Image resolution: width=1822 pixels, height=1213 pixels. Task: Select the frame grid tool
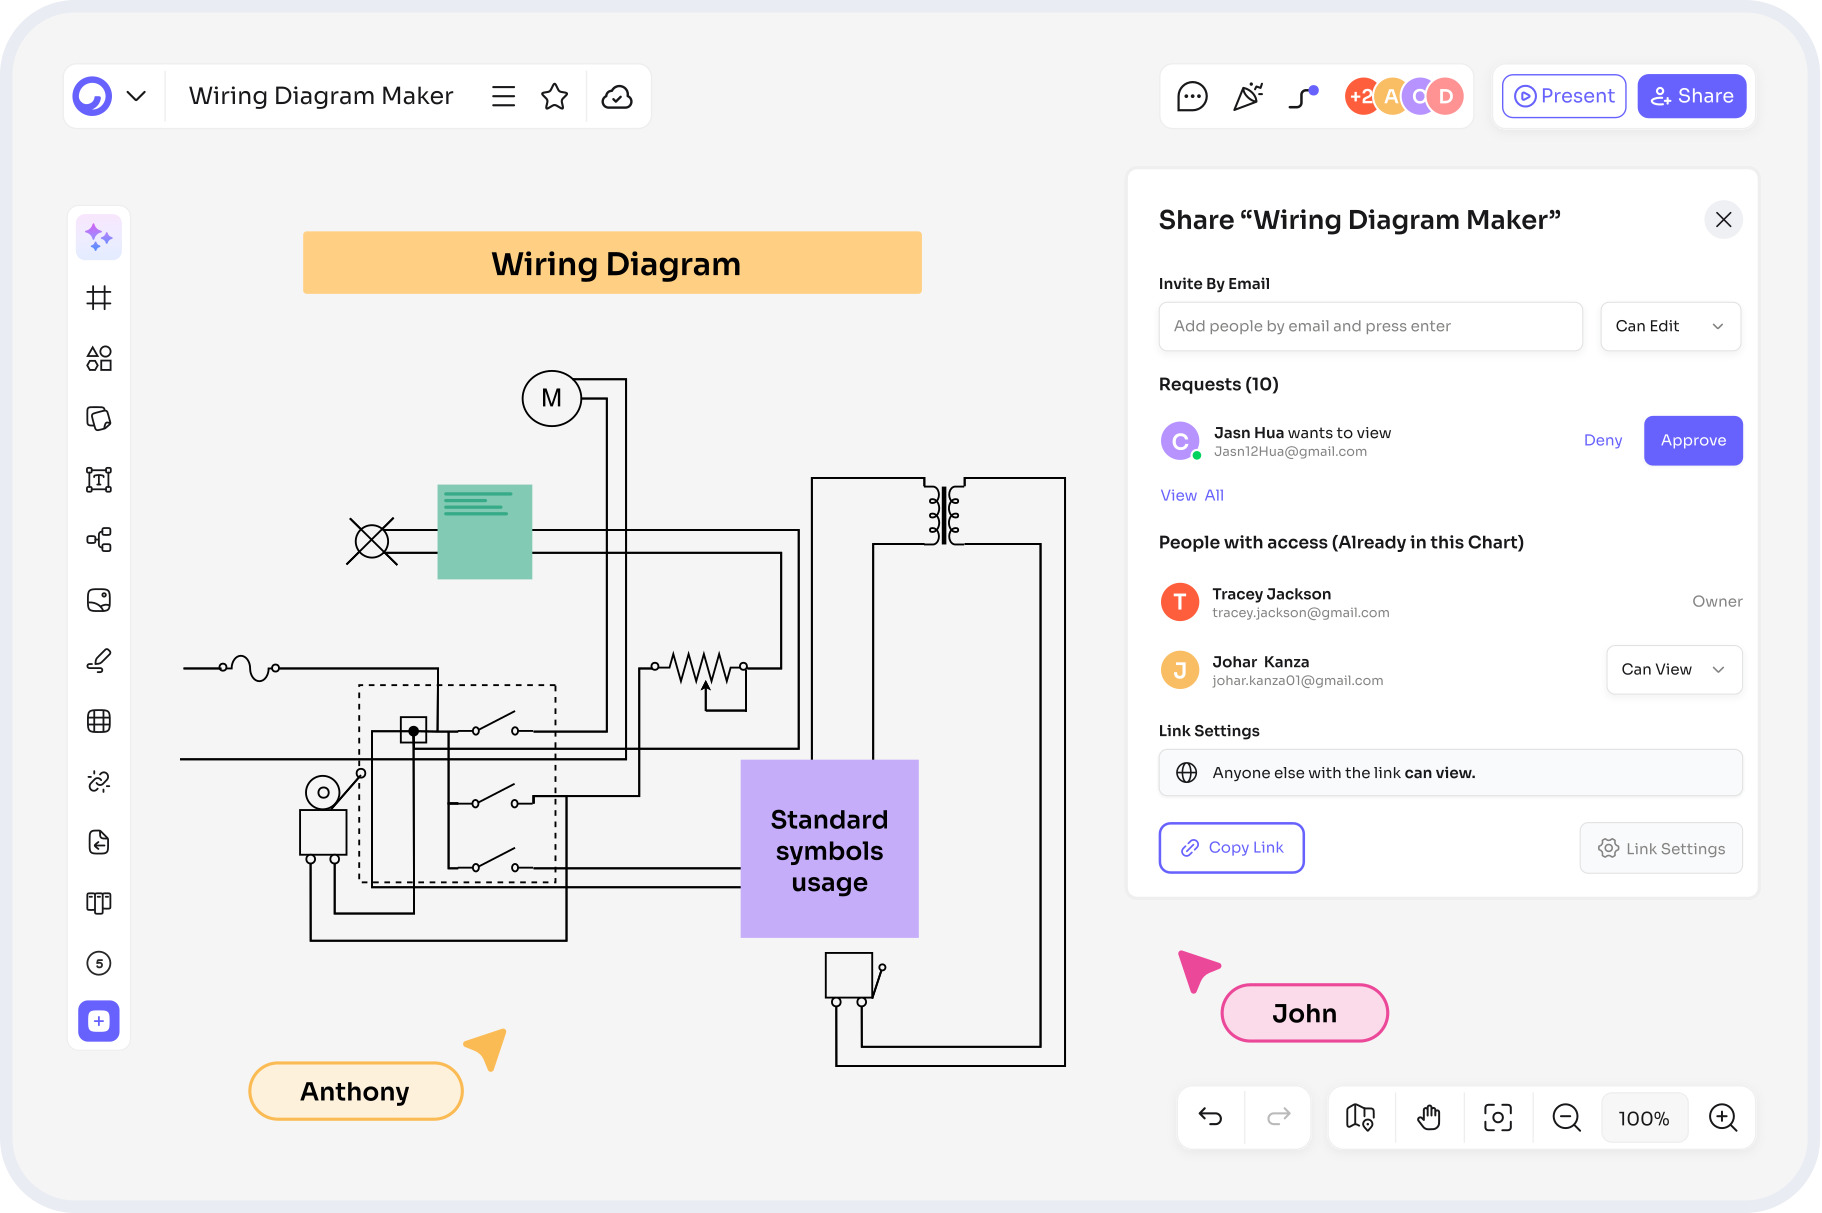pos(99,298)
